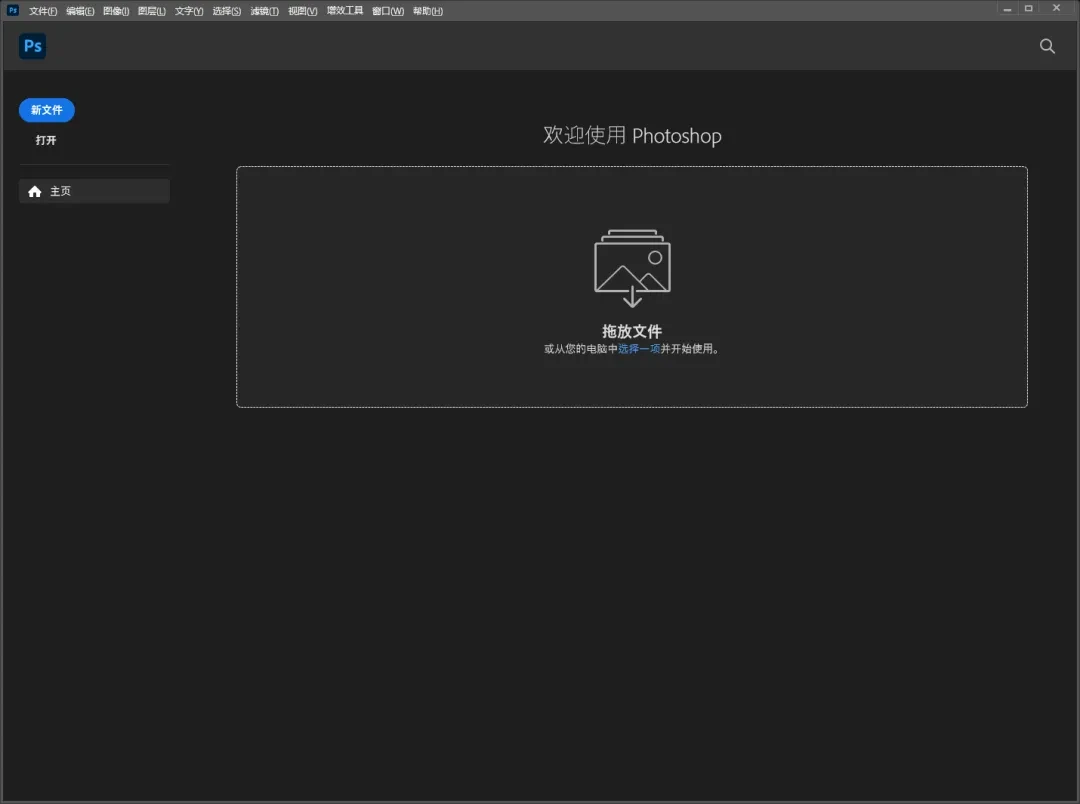This screenshot has width=1080, height=804.
Task: Open the 图层(L) menu
Action: point(152,11)
